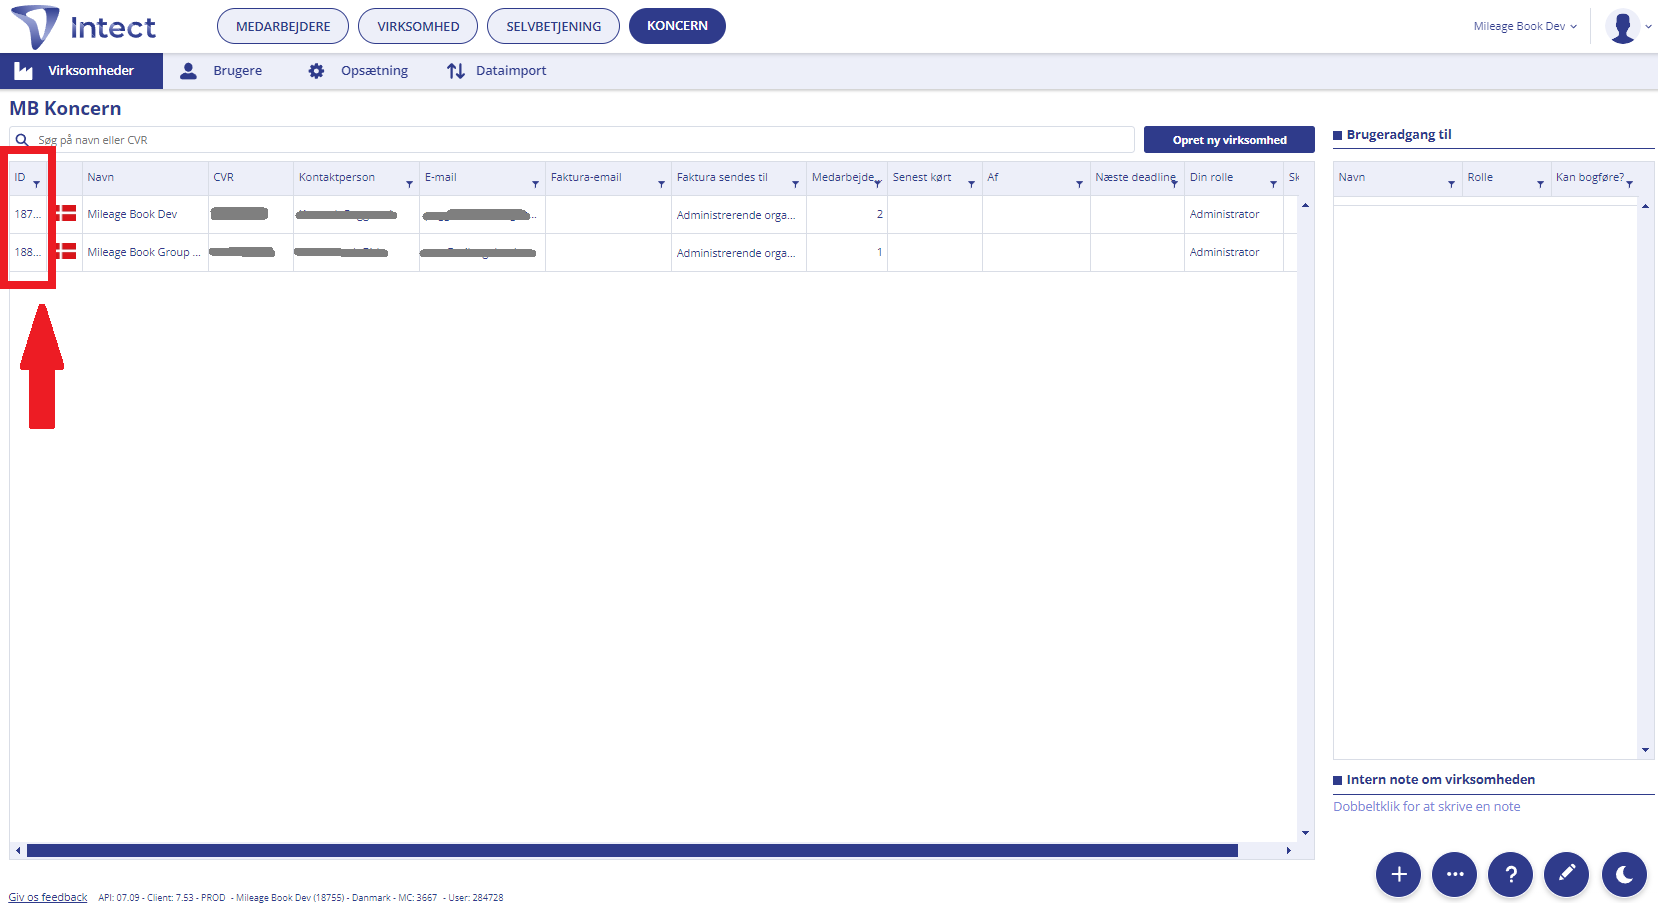The image size is (1658, 903).
Task: Click the Intect logo
Action: tap(83, 27)
